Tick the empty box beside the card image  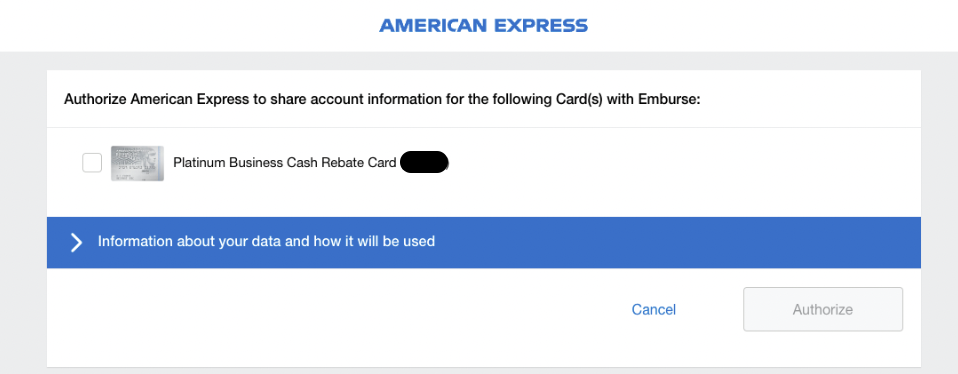coord(92,163)
